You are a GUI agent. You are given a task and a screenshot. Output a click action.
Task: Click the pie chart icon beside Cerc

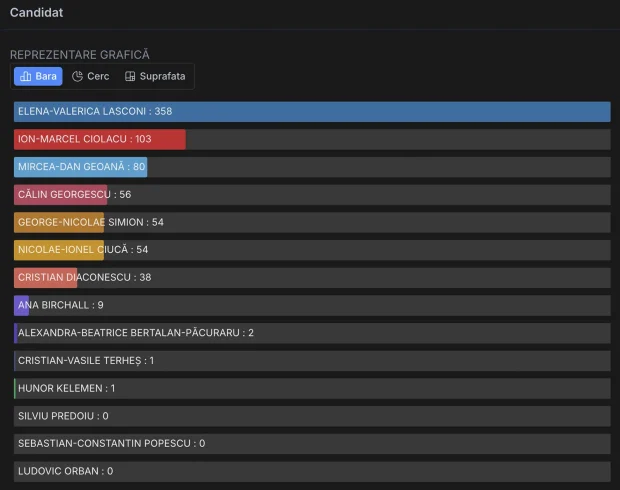pos(77,76)
